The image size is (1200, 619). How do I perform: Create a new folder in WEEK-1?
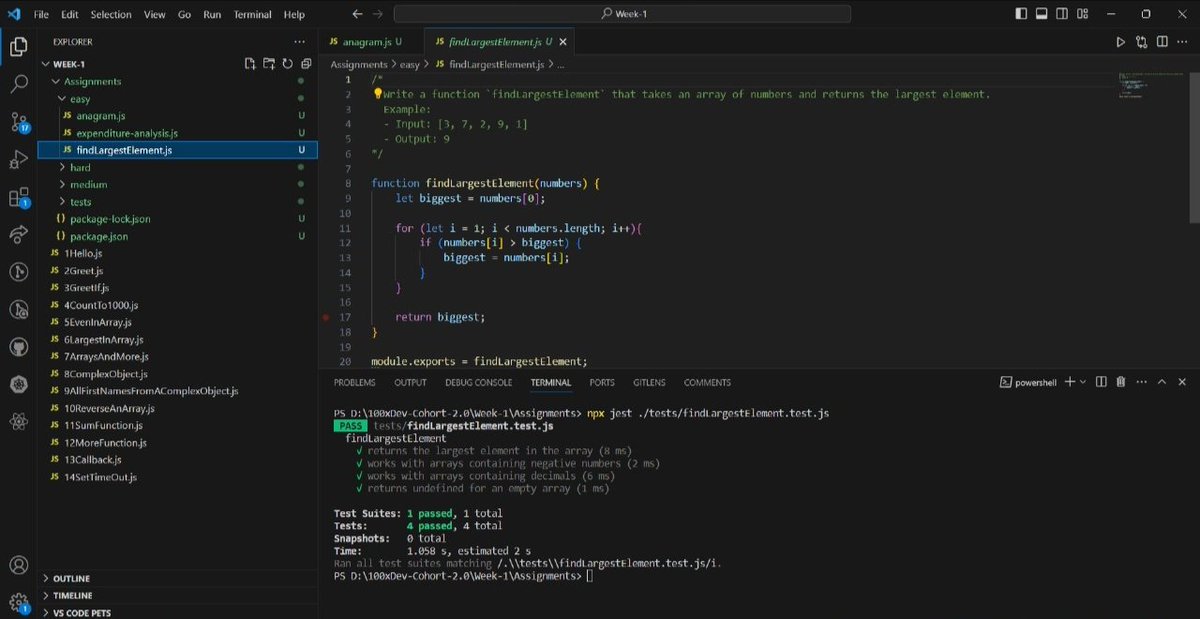(268, 64)
